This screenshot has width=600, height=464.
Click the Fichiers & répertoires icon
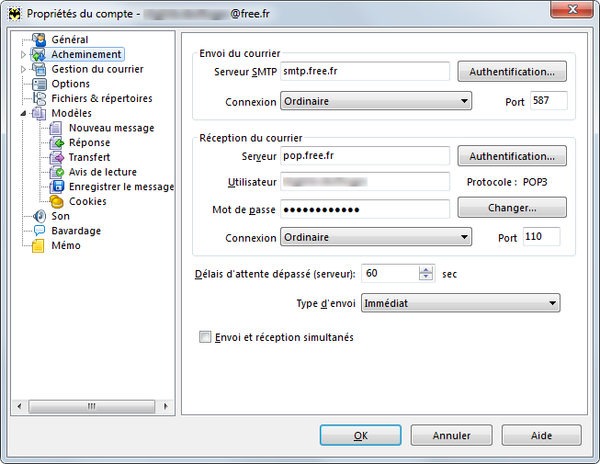pyautogui.click(x=39, y=98)
